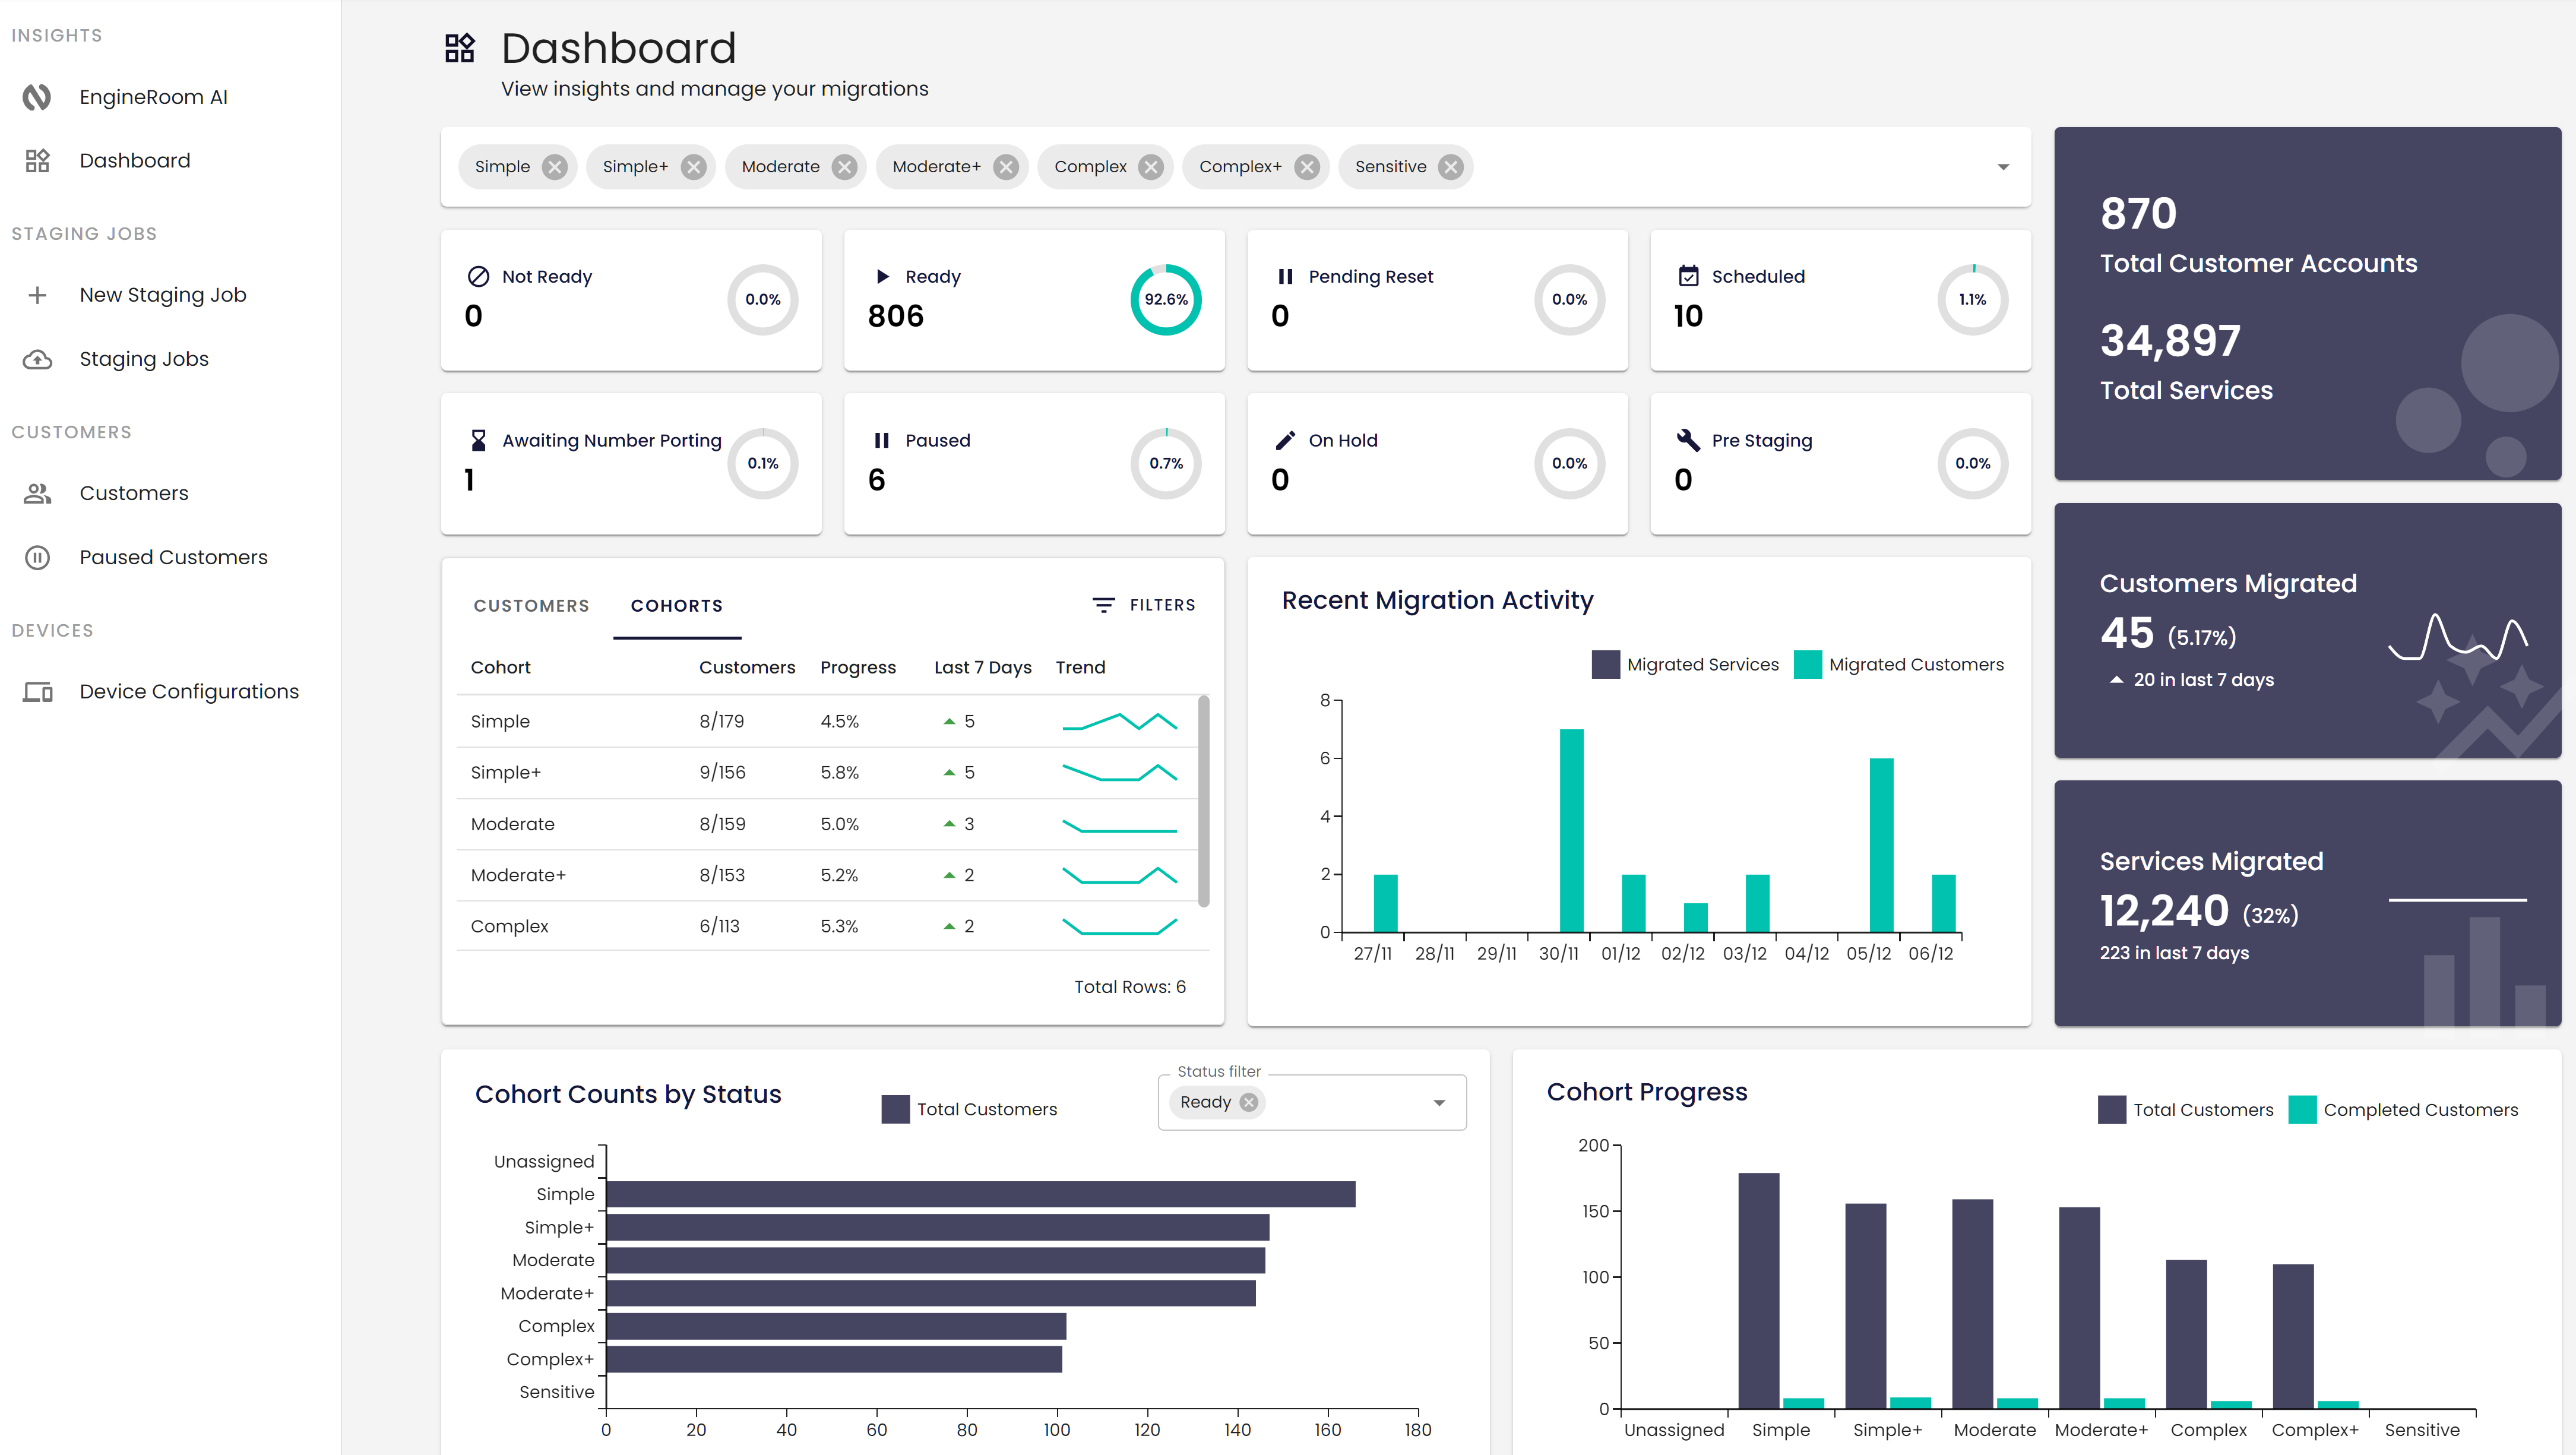This screenshot has height=1455, width=2576.
Task: Remove the Ready status filter chip
Action: (1248, 1102)
